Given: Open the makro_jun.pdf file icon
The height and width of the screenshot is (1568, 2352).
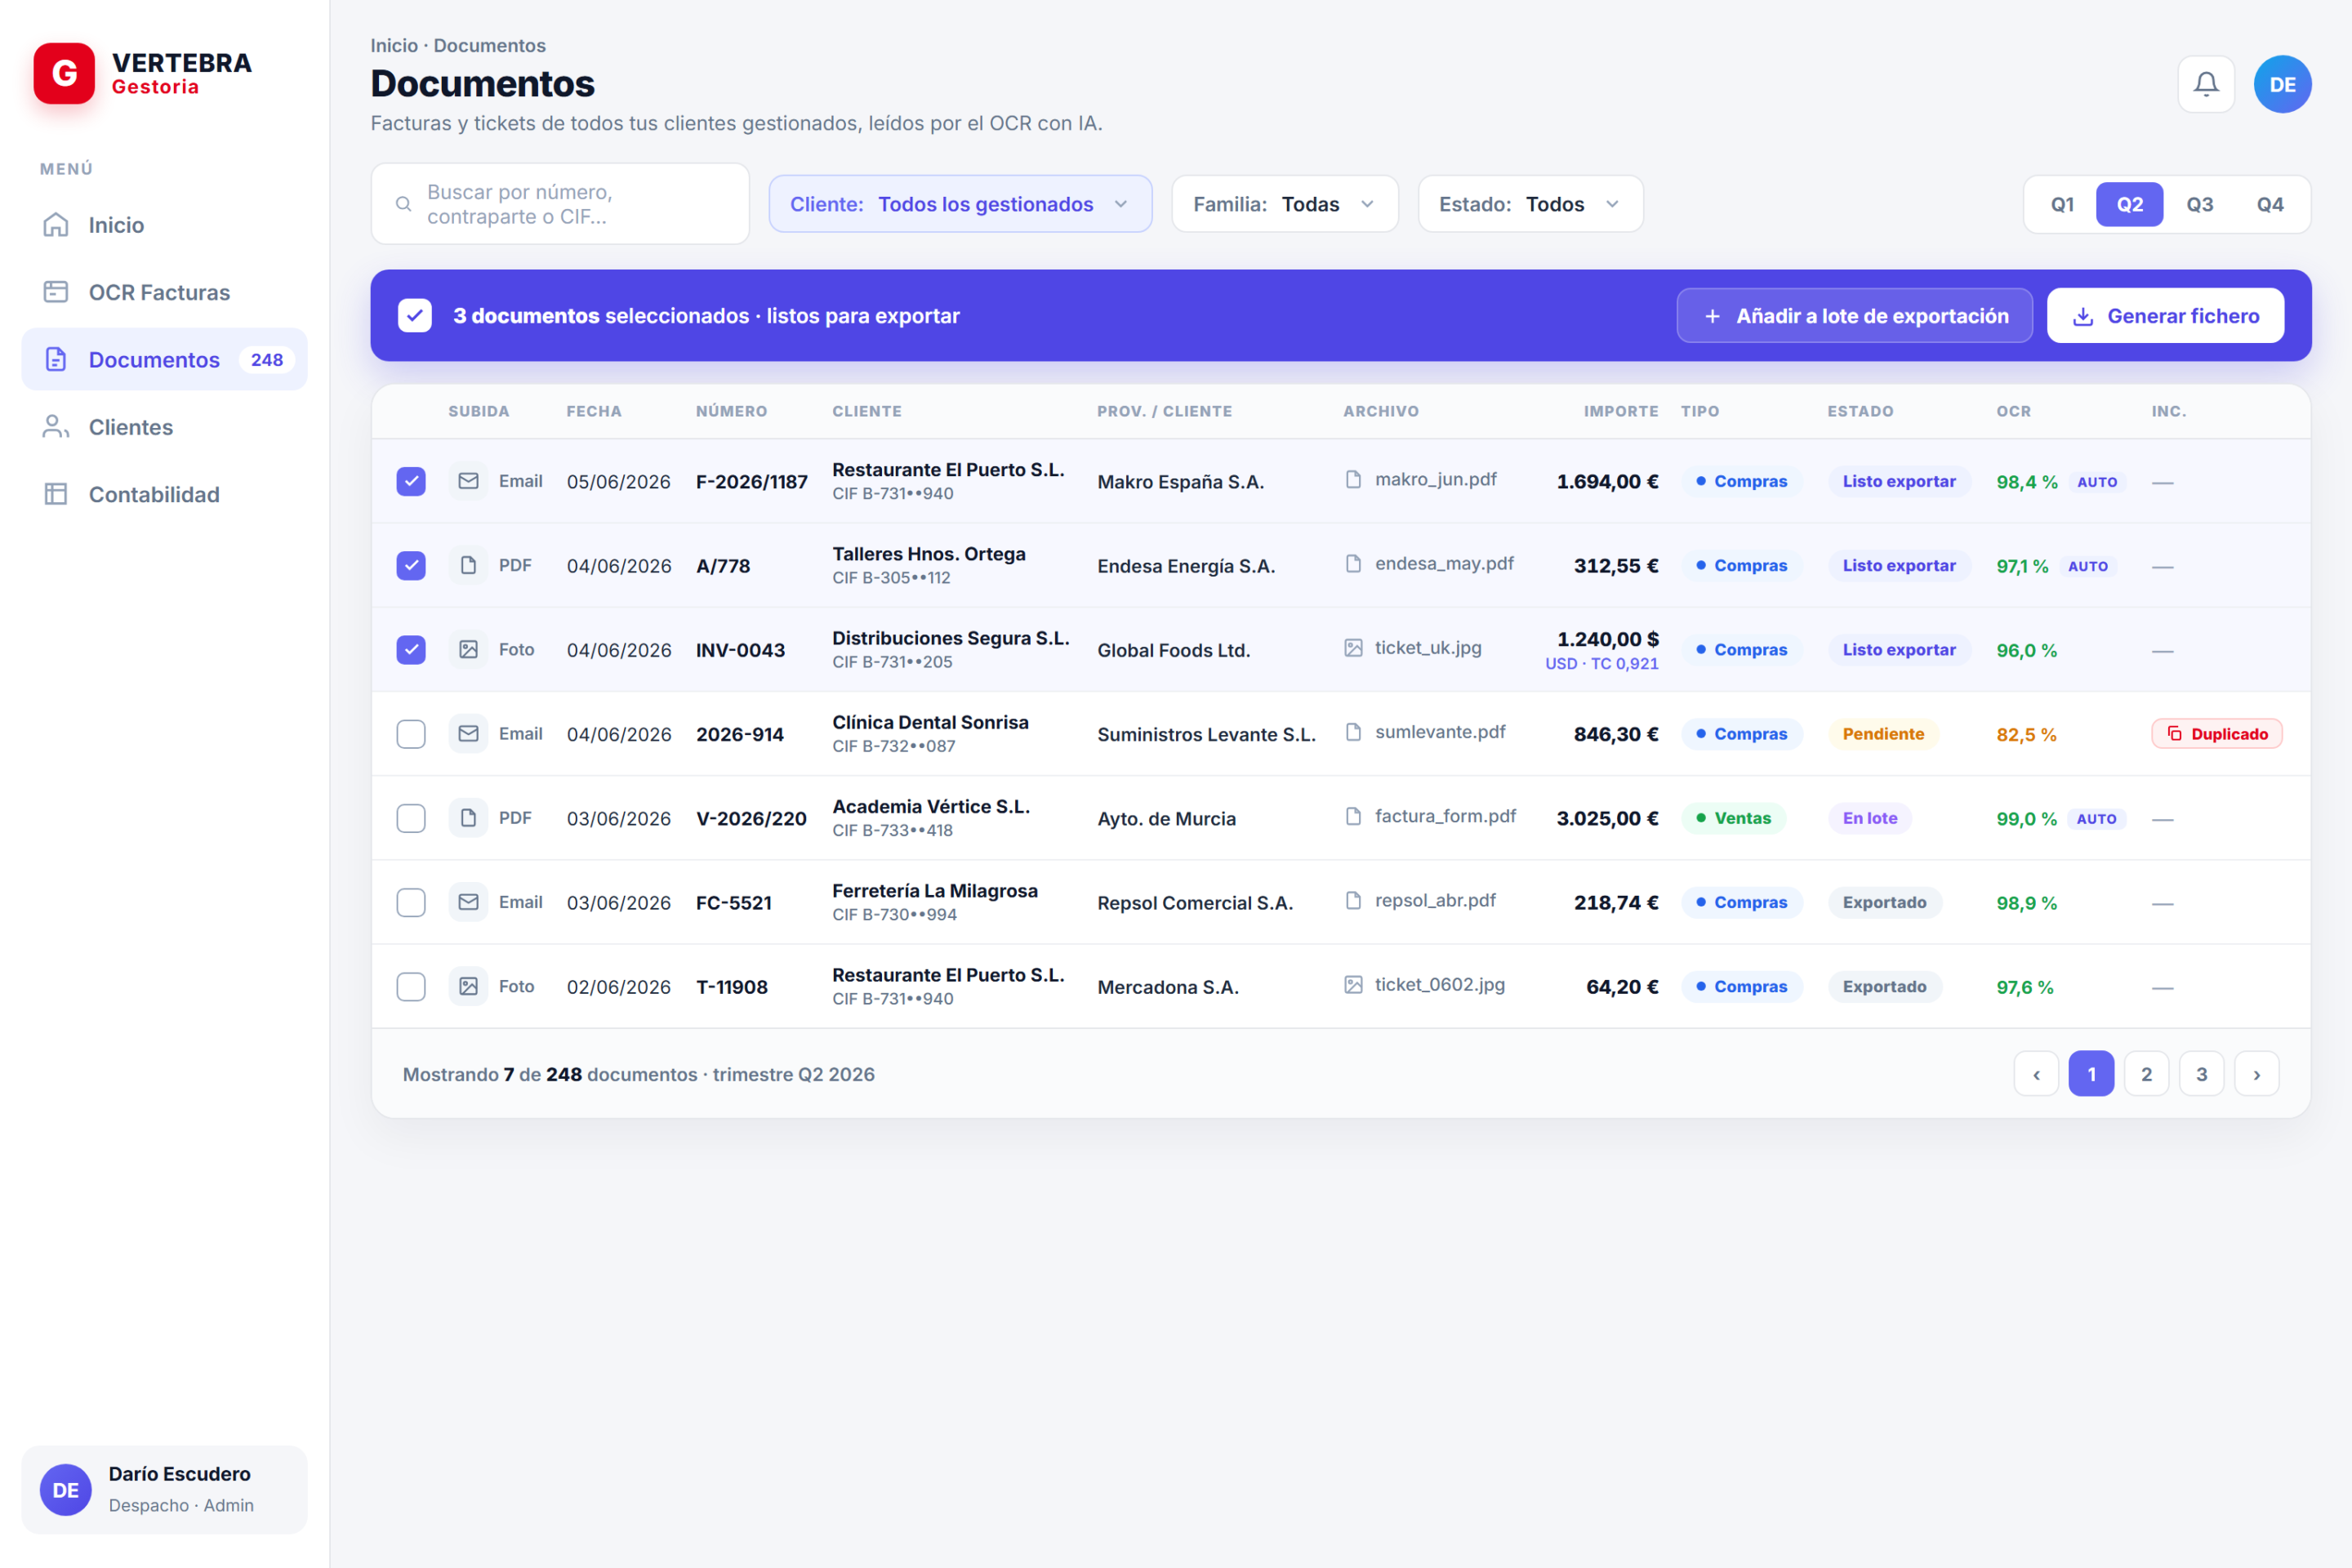Looking at the screenshot, I should [x=1353, y=480].
